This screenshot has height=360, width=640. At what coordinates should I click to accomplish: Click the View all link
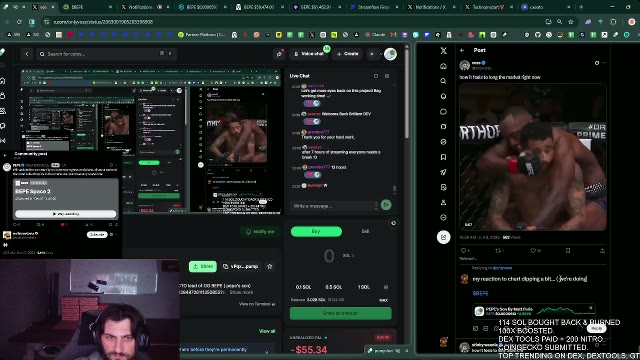click(x=267, y=331)
